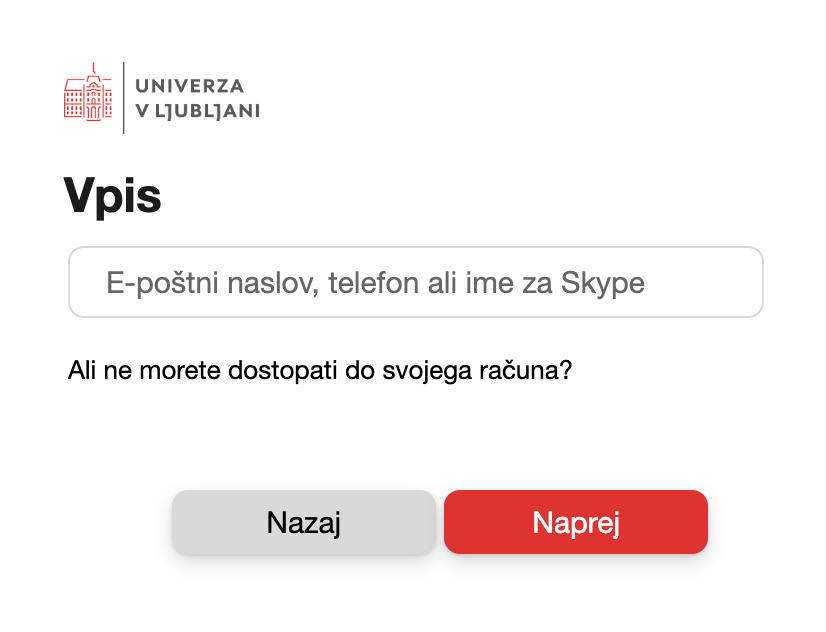The width and height of the screenshot is (826, 632).
Task: Click the placeholder text mentioning Skype
Action: [375, 283]
